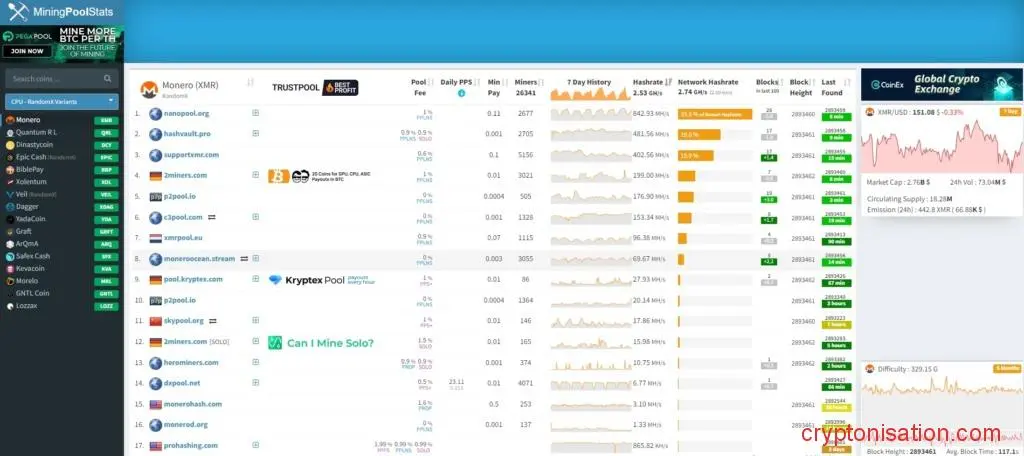Open the xmrpool.eu pool link
The image size is (1024, 456).
[x=183, y=238]
